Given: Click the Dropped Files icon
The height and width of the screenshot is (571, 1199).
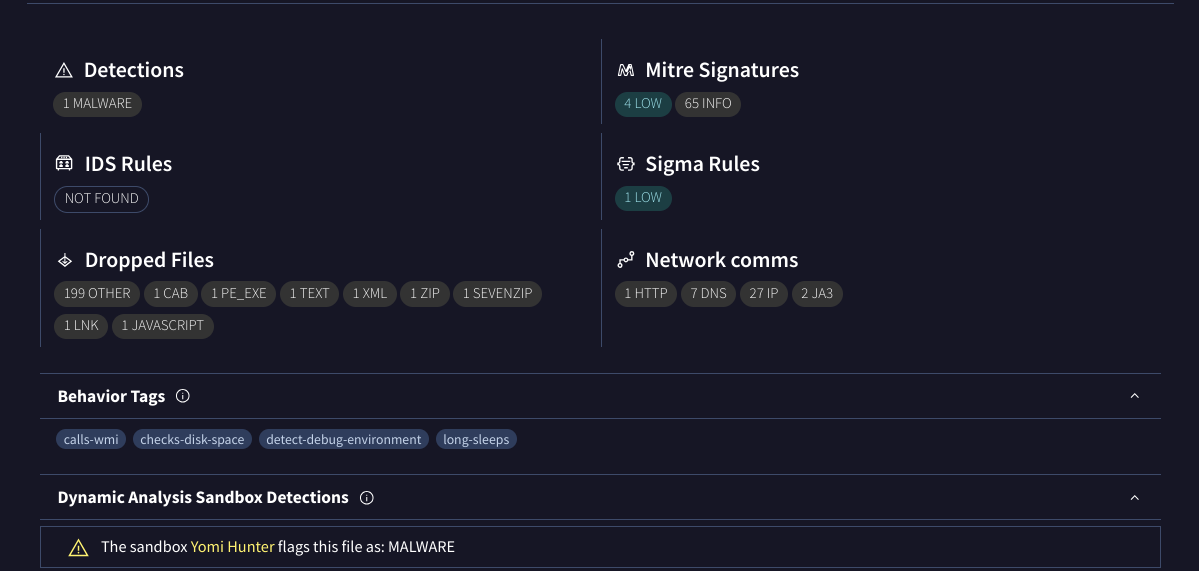Looking at the screenshot, I should (x=65, y=260).
